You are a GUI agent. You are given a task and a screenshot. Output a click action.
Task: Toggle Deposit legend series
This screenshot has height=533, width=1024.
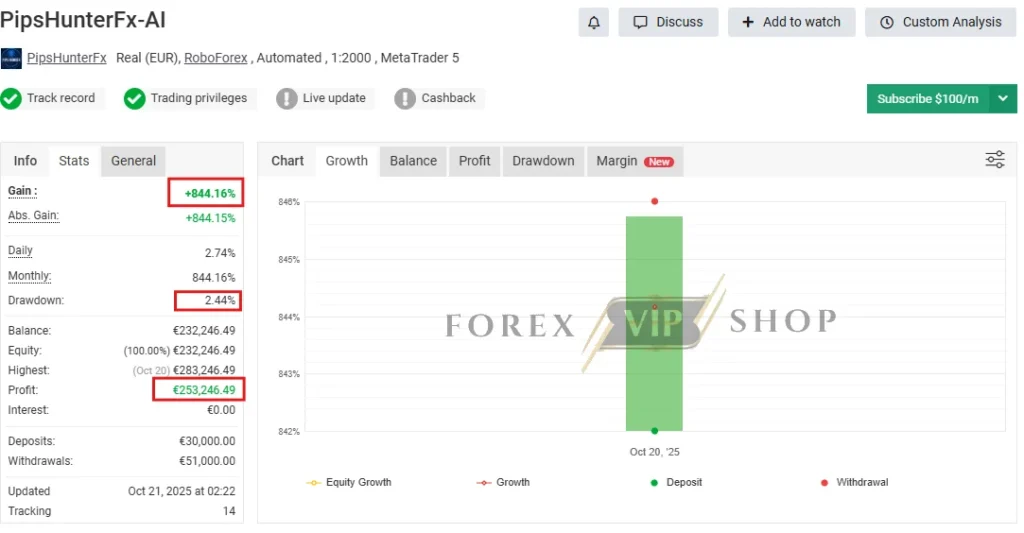[x=676, y=482]
